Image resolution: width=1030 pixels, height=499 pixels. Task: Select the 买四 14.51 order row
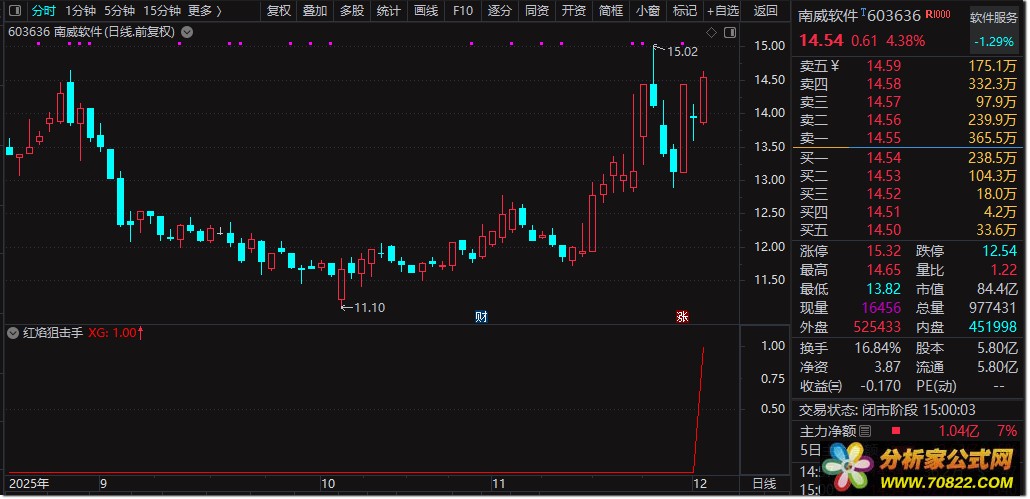tap(908, 212)
